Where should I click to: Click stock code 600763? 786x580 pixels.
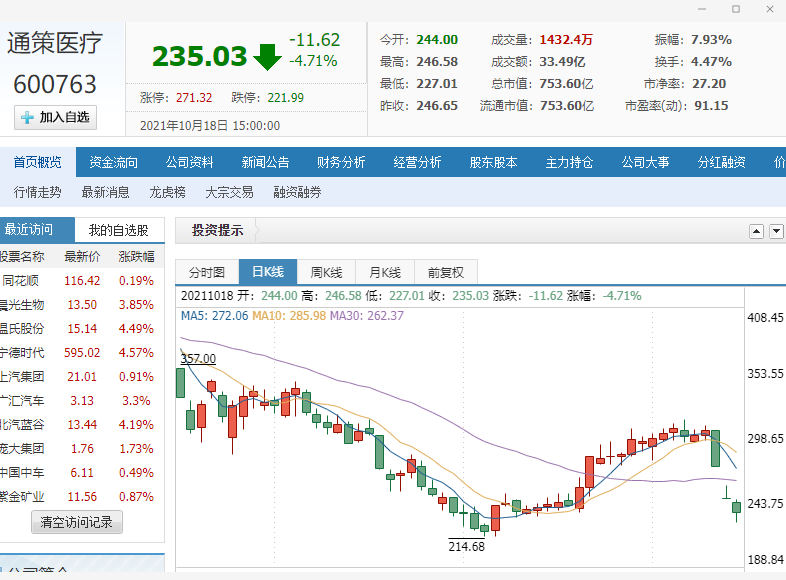[x=55, y=84]
